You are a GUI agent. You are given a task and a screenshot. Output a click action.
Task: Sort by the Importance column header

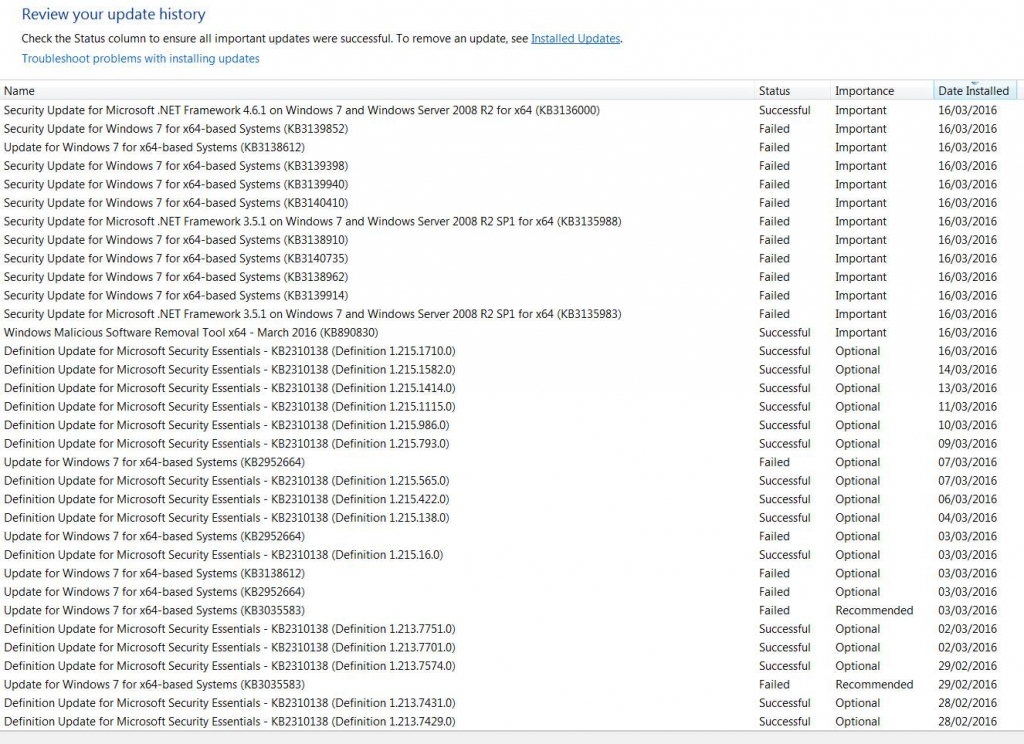pyautogui.click(x=864, y=91)
